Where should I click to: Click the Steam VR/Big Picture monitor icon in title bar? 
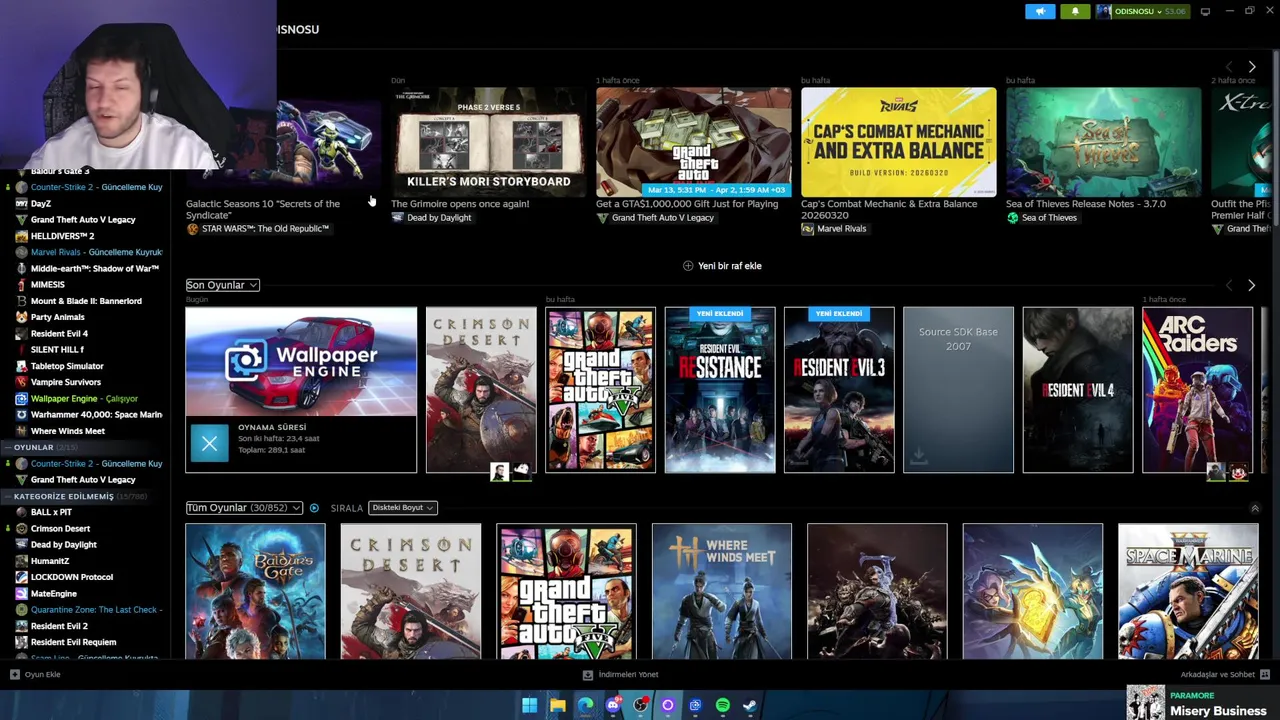[1205, 11]
